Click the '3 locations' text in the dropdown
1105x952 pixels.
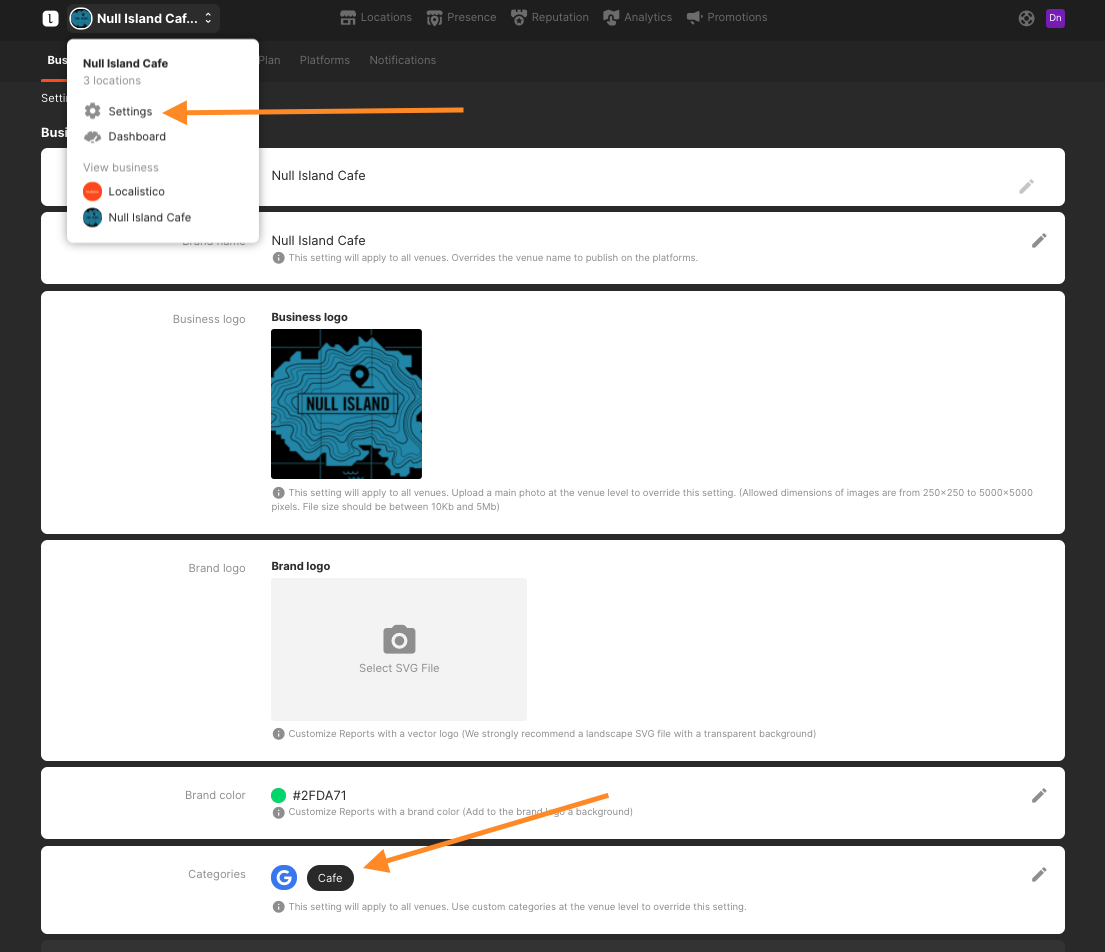pyautogui.click(x=112, y=81)
